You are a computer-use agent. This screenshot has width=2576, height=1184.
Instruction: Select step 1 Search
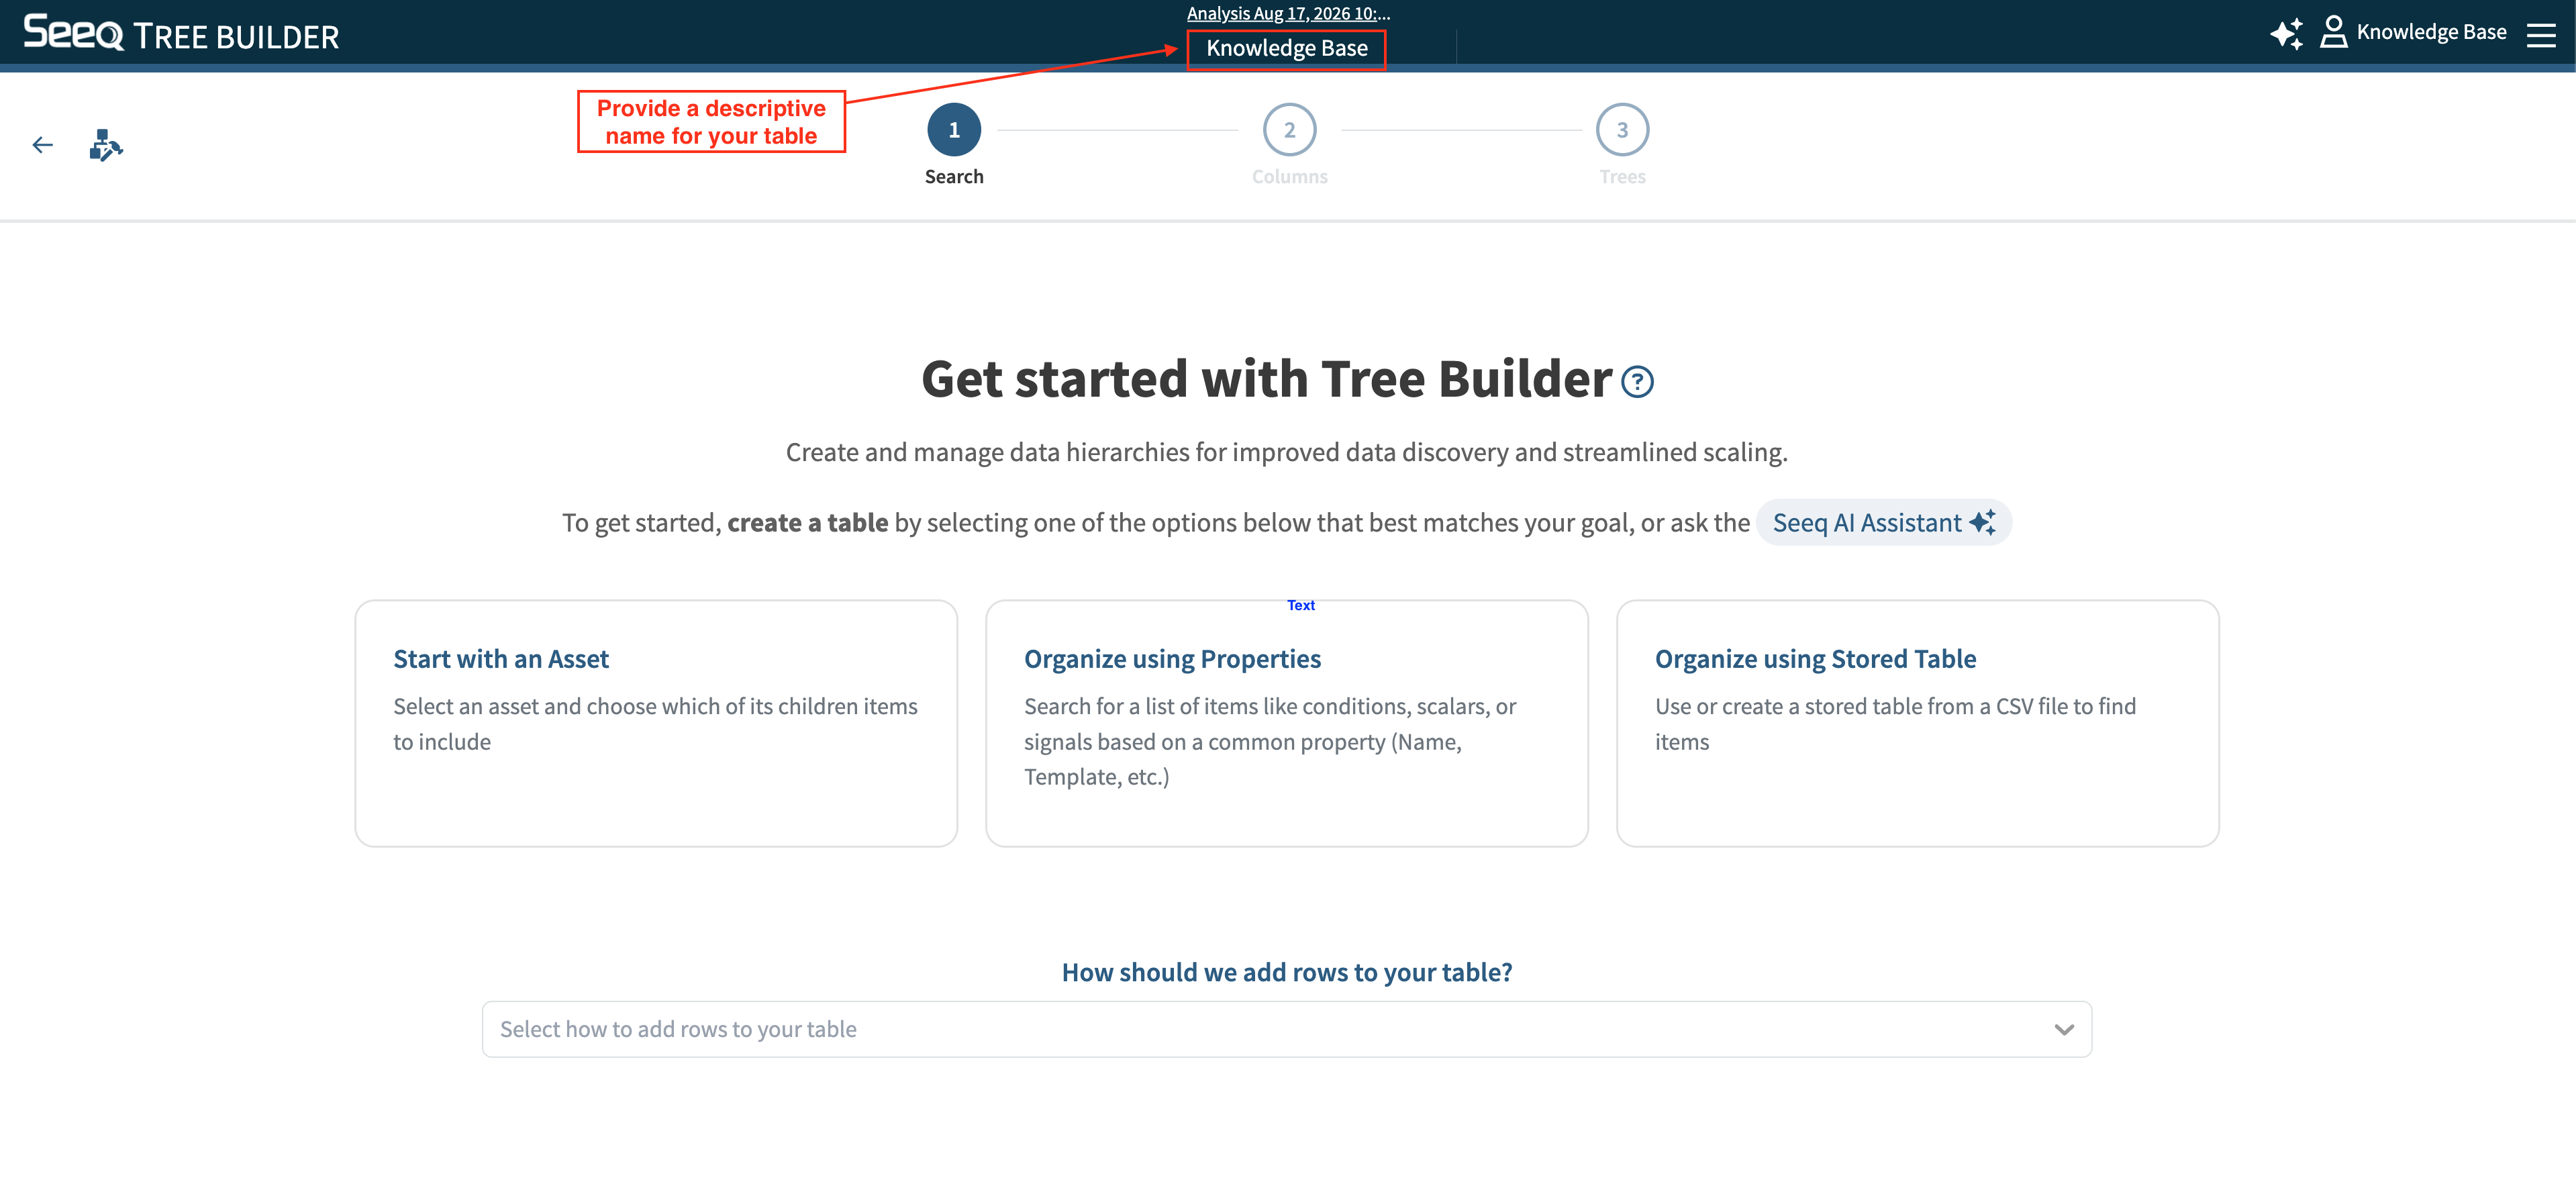[954, 130]
